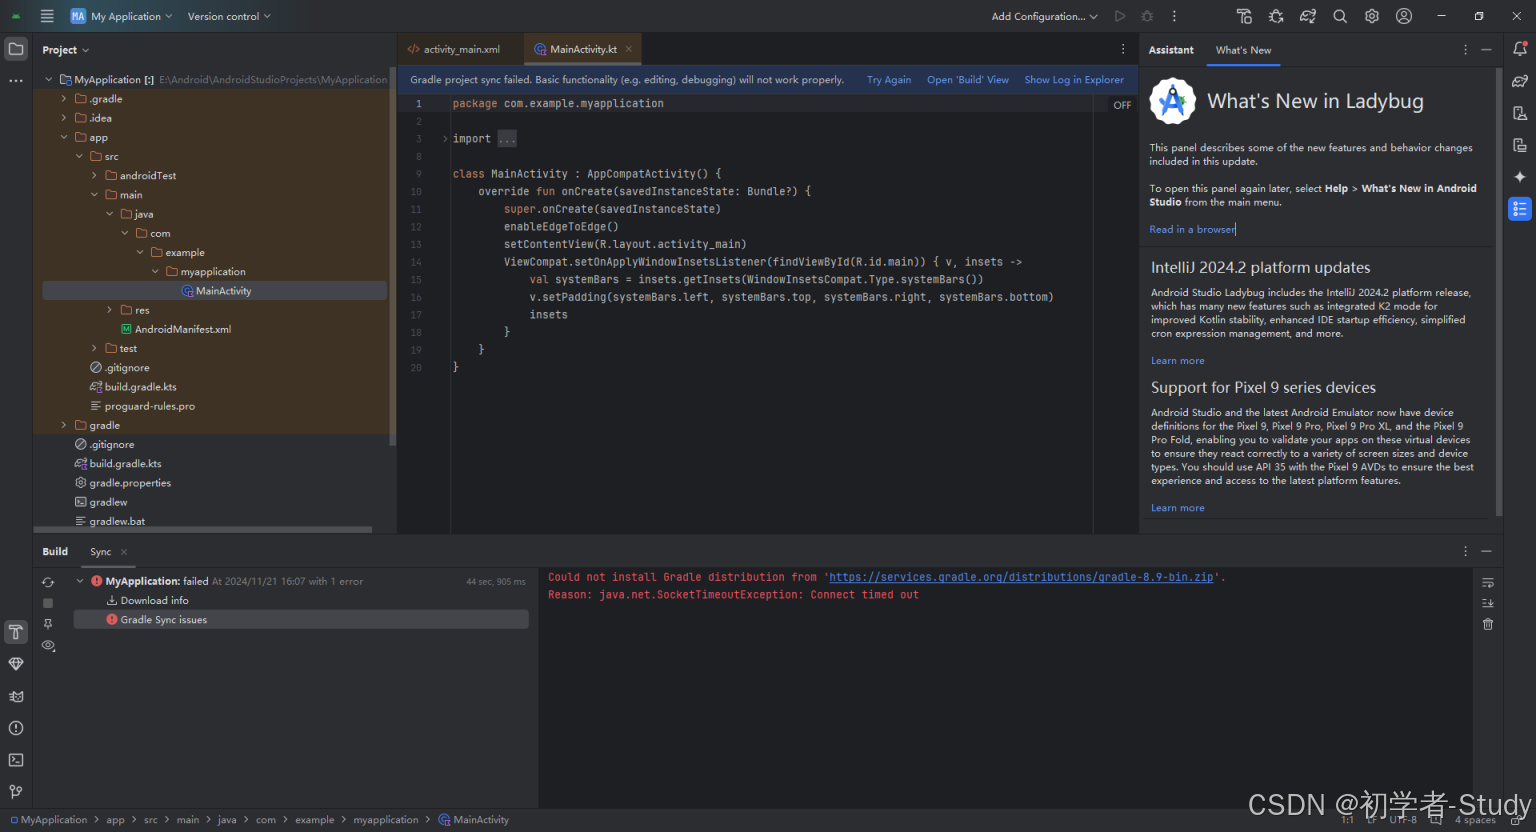Click Read in a browser link
1536x832 pixels.
[x=1192, y=230]
